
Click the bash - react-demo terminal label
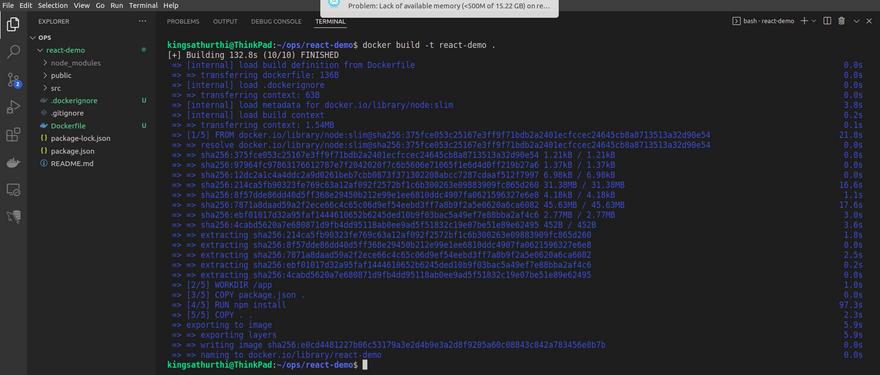763,21
